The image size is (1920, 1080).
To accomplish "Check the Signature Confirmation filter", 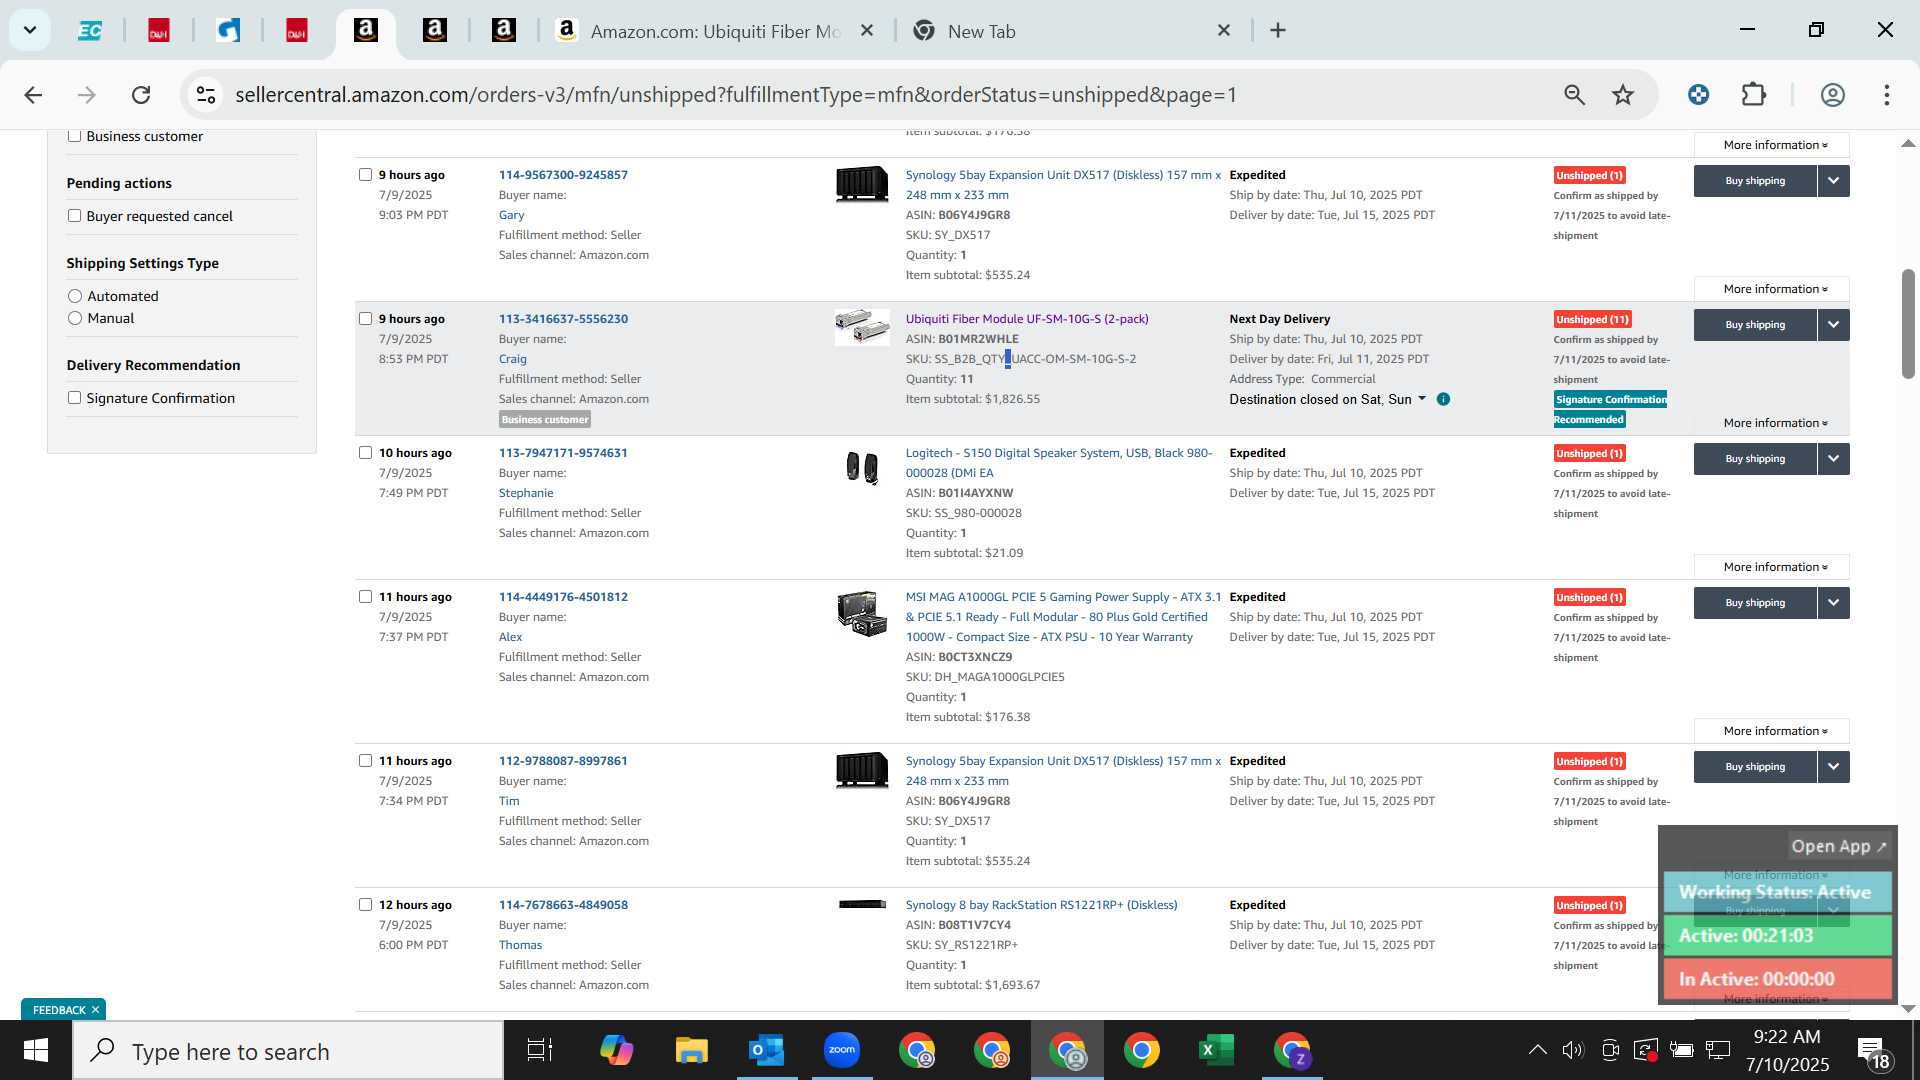I will click(74, 398).
